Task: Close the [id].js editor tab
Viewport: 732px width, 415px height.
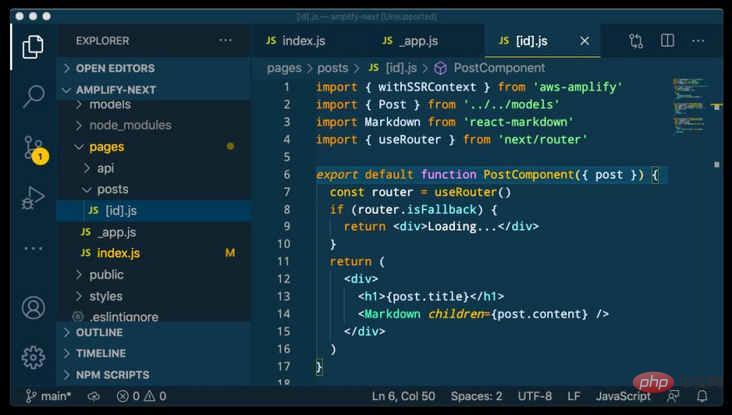Action: point(584,41)
